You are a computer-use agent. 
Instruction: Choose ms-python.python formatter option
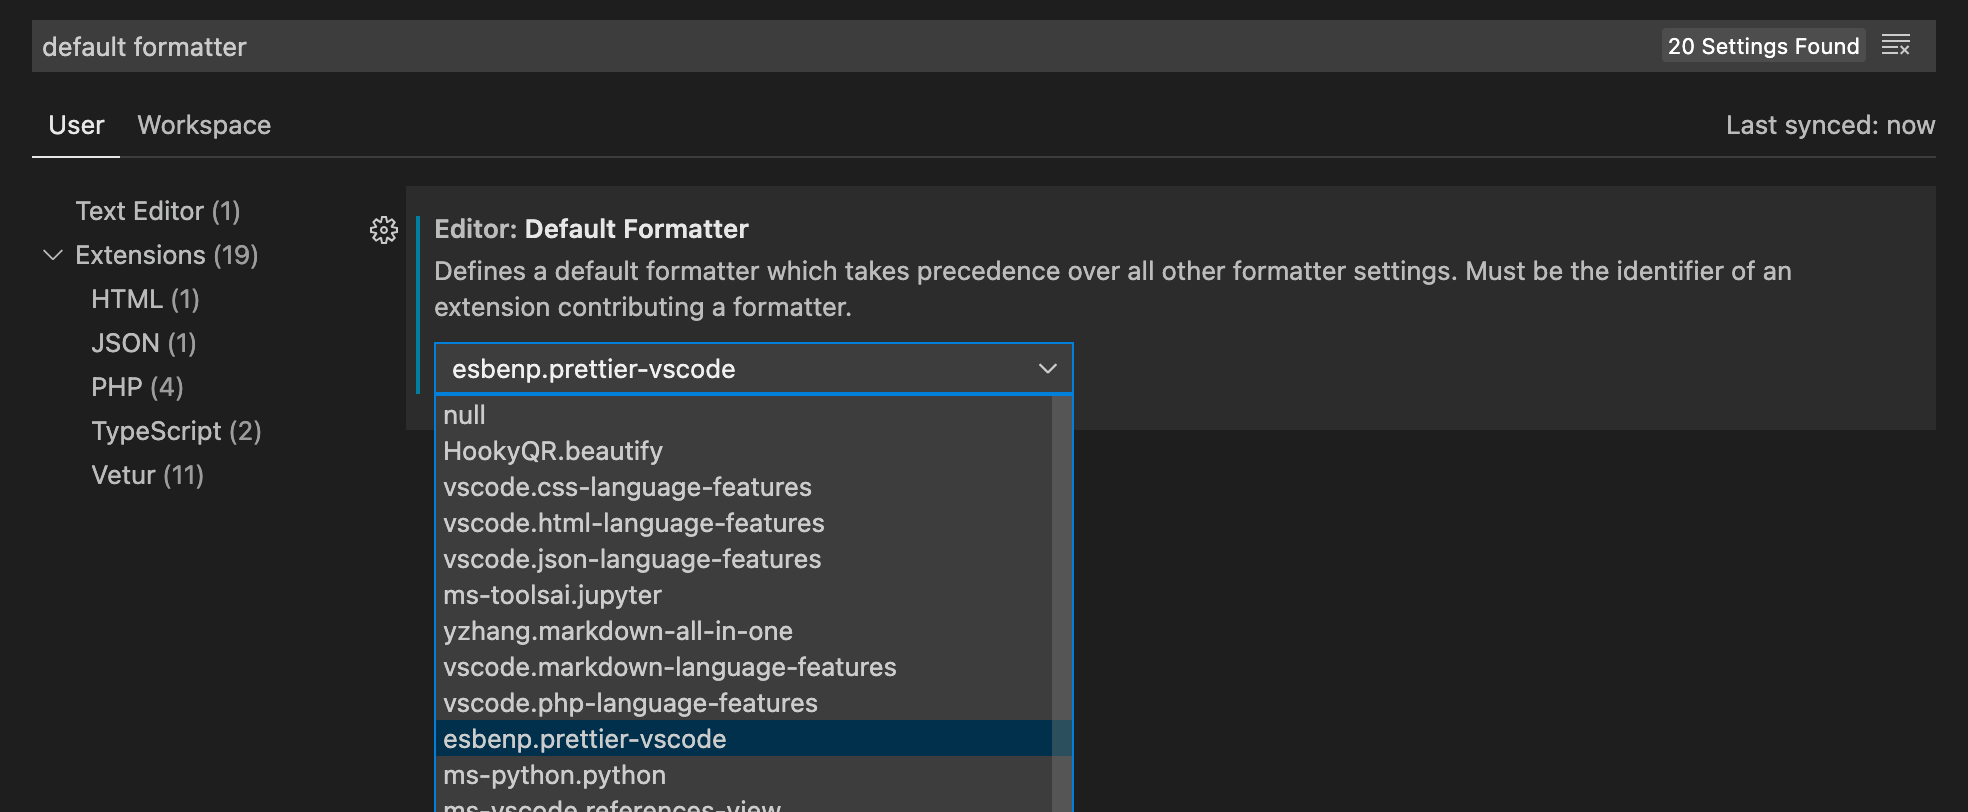(x=744, y=775)
